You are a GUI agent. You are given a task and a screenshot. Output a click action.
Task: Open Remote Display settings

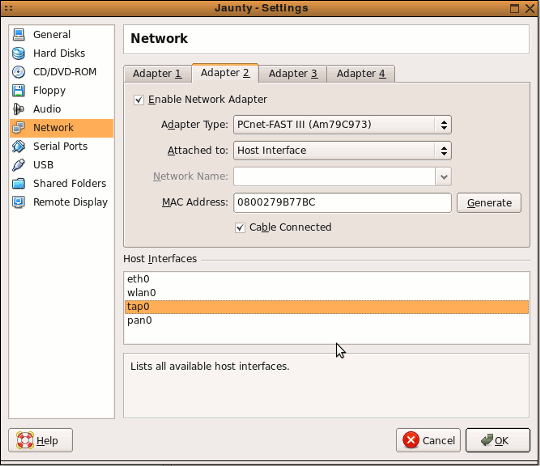pyautogui.click(x=61, y=202)
